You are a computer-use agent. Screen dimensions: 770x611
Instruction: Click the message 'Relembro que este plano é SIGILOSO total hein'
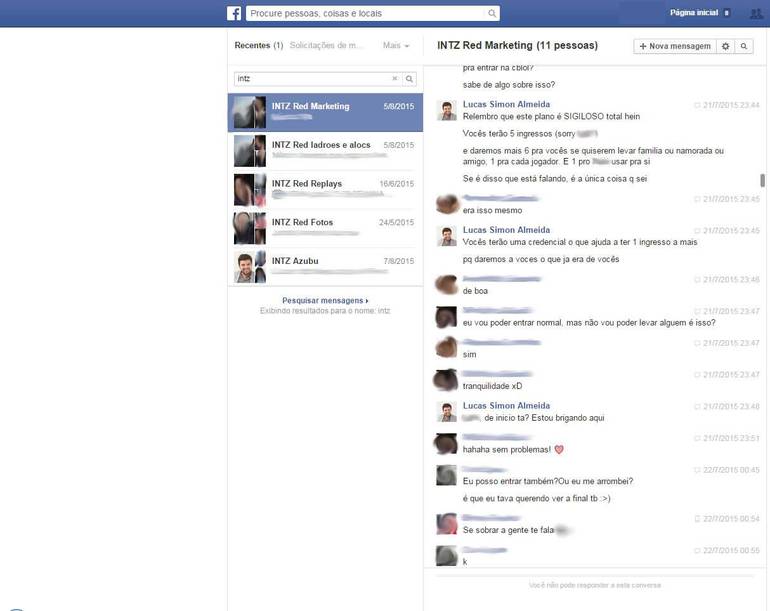point(551,116)
